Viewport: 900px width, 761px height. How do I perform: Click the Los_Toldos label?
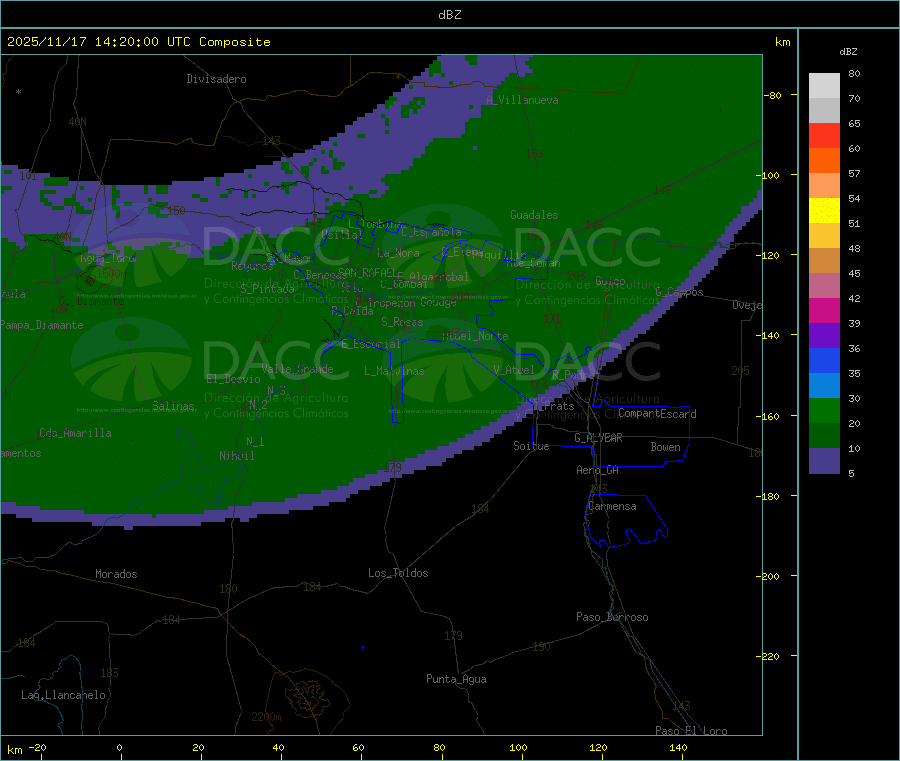coord(398,573)
